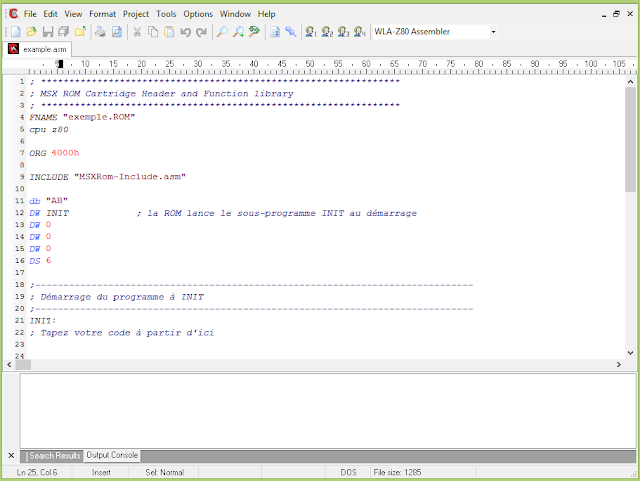Image resolution: width=640 pixels, height=481 pixels.
Task: Open the Tools menu
Action: (166, 14)
